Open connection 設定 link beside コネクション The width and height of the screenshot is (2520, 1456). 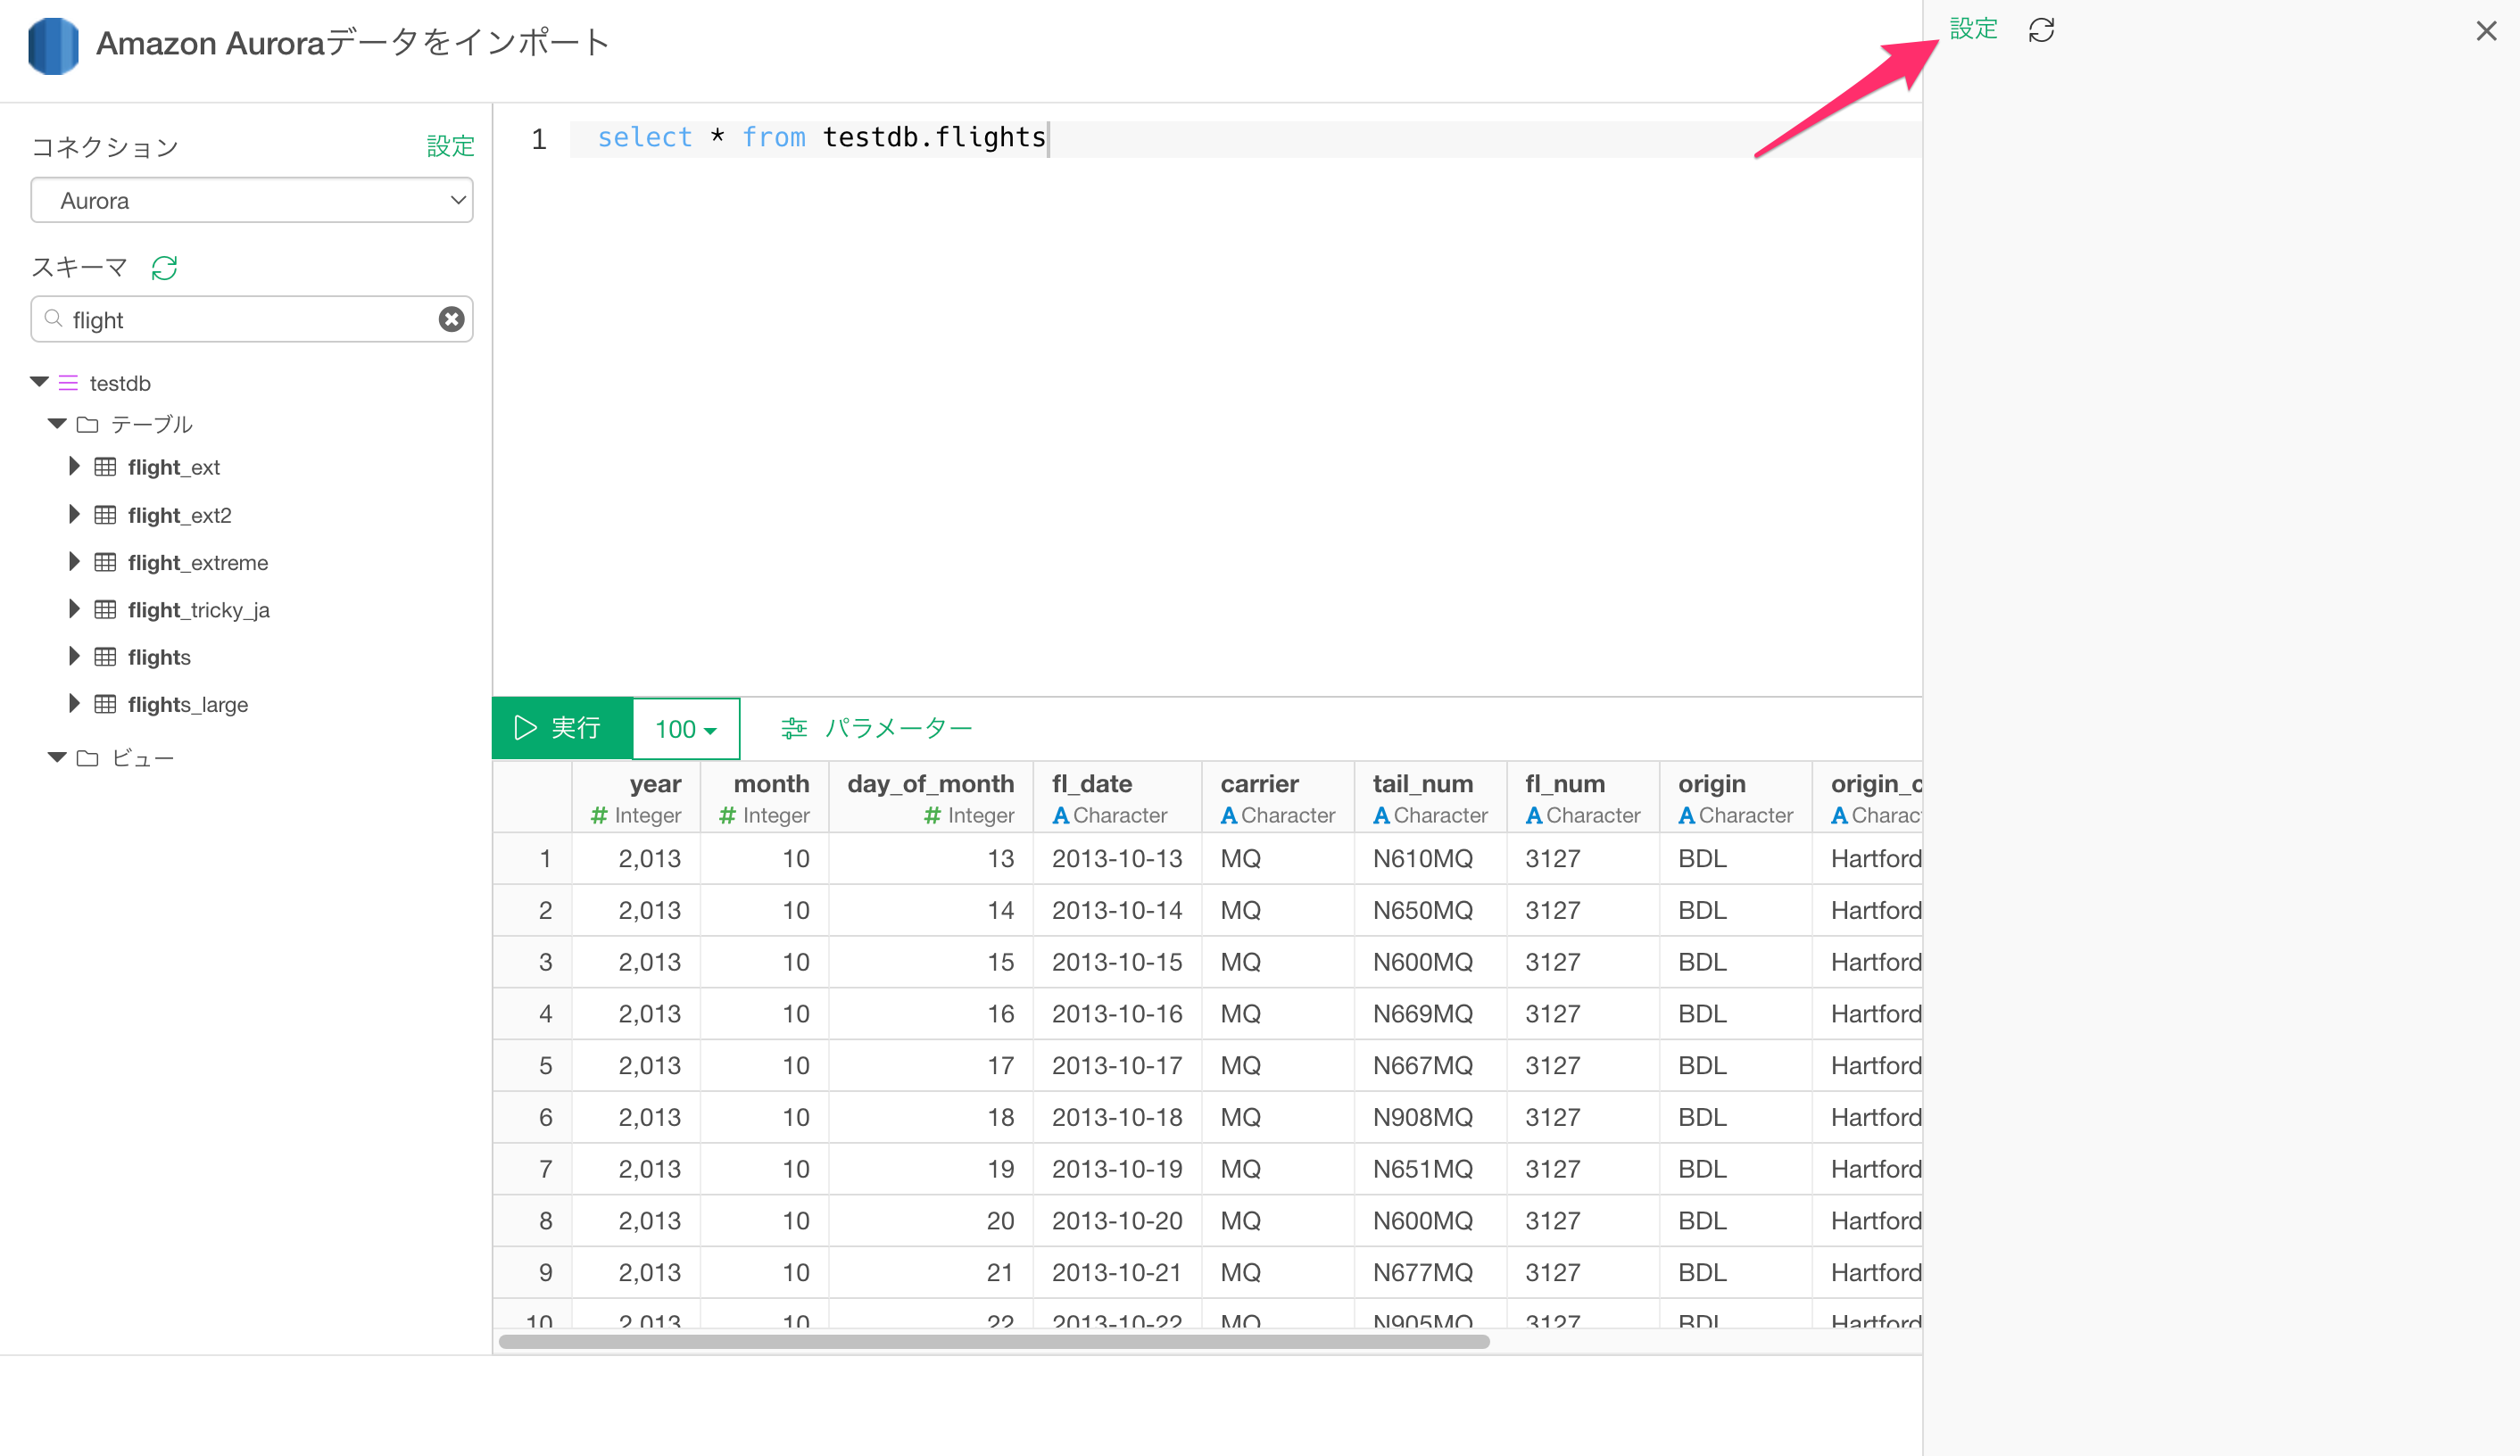450,146
